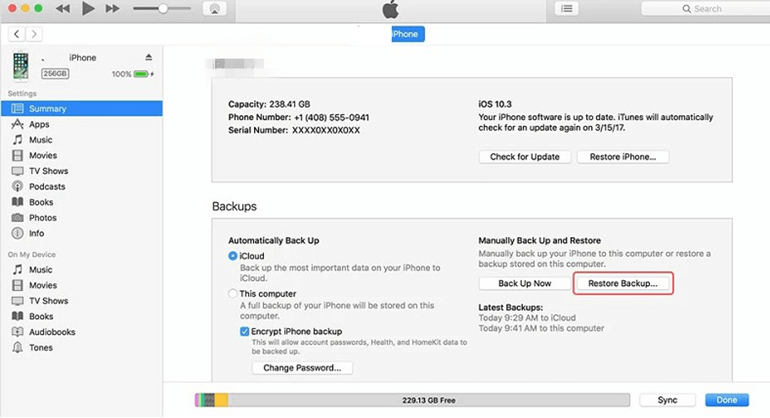Image resolution: width=770 pixels, height=418 pixels.
Task: Click the iPhone device thumbnail
Action: 21,66
